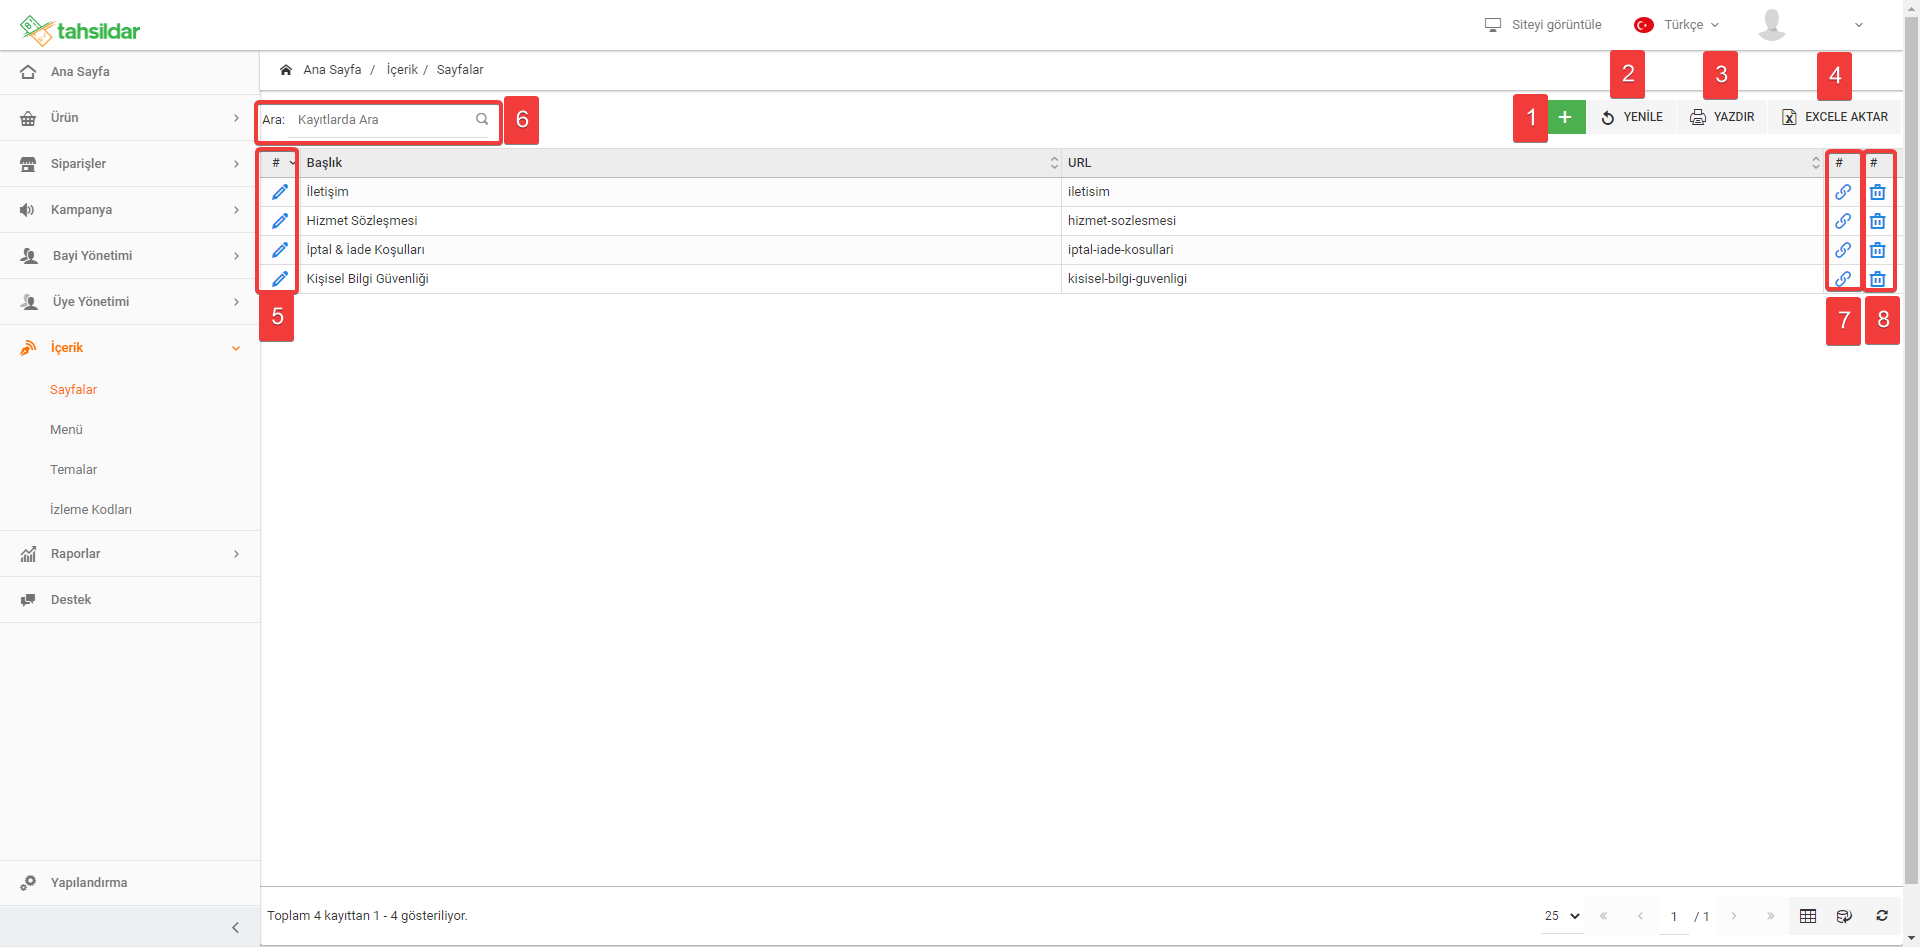
Task: Expand the Kampanya sidebar menu
Action: (130, 210)
